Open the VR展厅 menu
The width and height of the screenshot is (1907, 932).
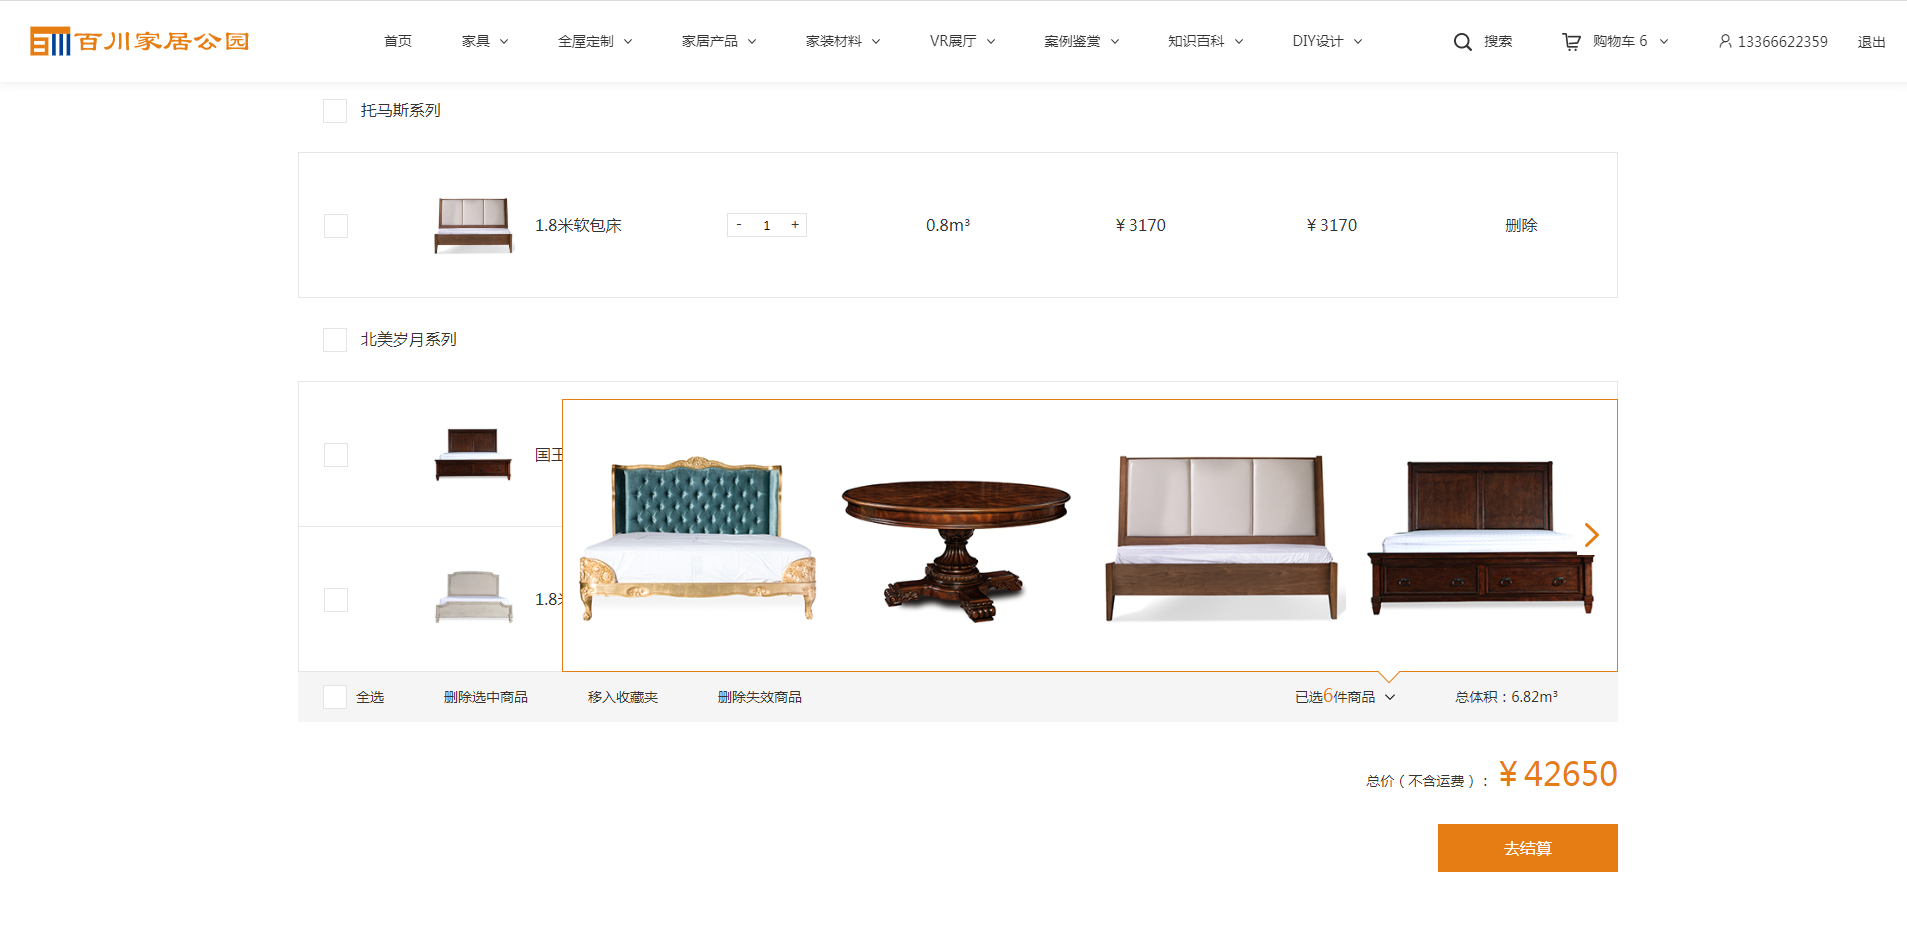(x=962, y=41)
